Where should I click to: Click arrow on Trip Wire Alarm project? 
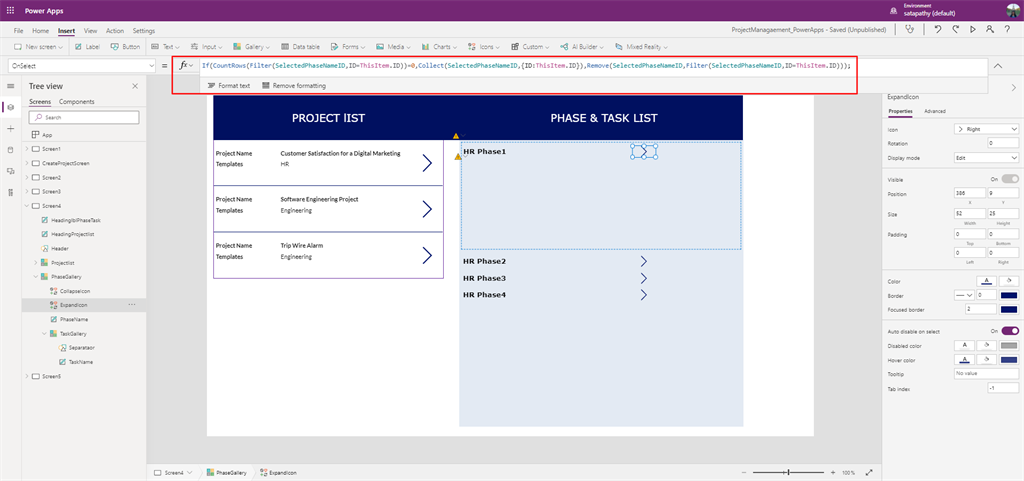427,255
